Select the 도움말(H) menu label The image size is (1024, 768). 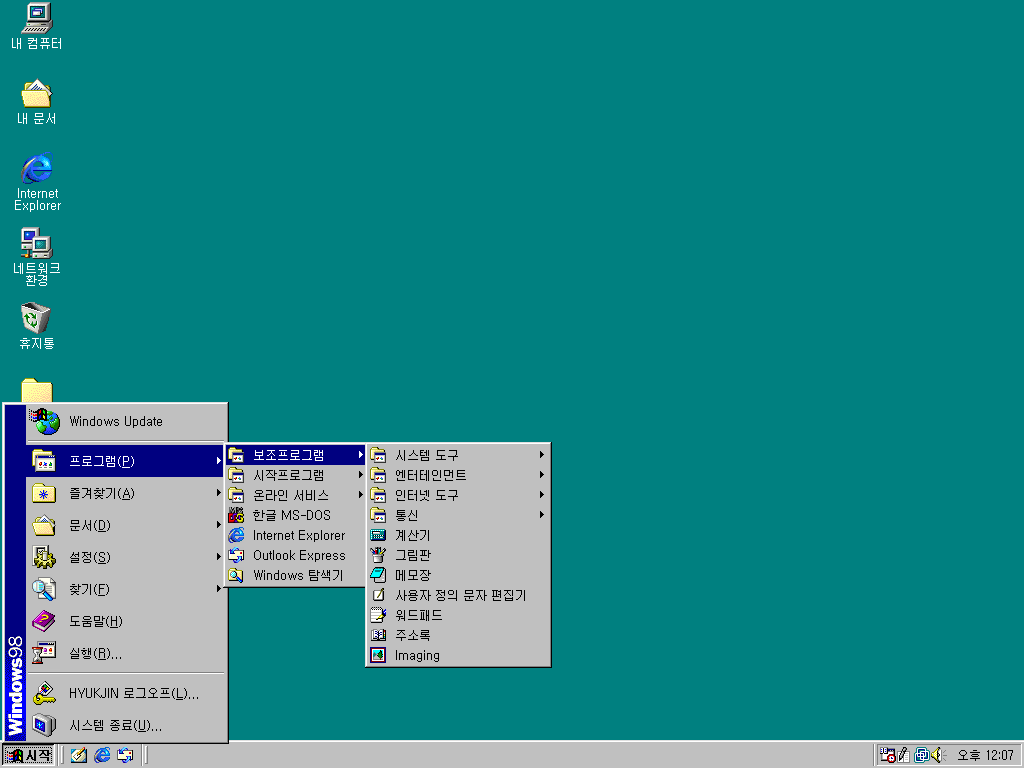tap(96, 621)
